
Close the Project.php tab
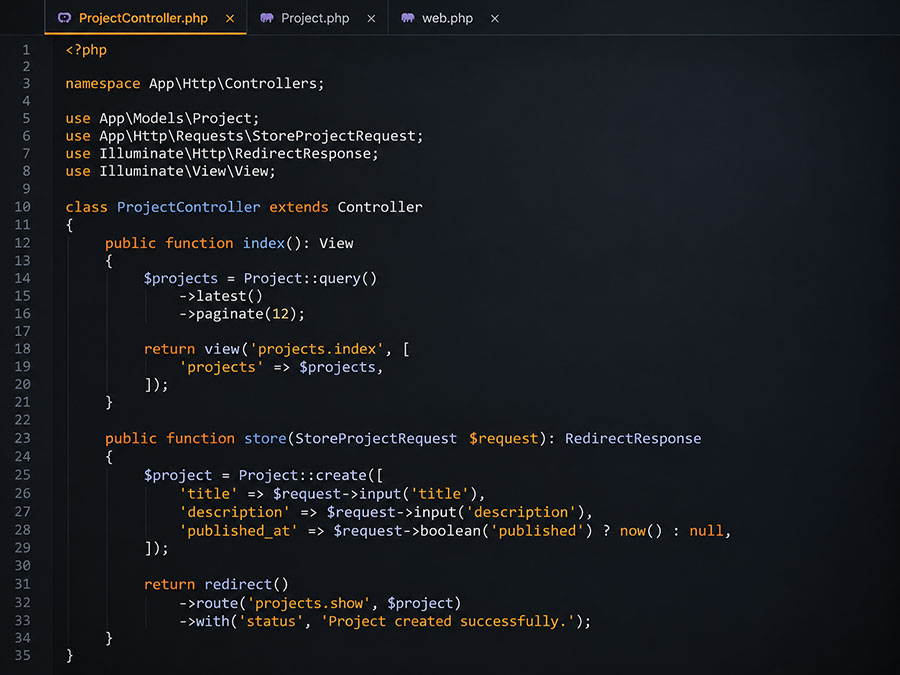[x=371, y=18]
